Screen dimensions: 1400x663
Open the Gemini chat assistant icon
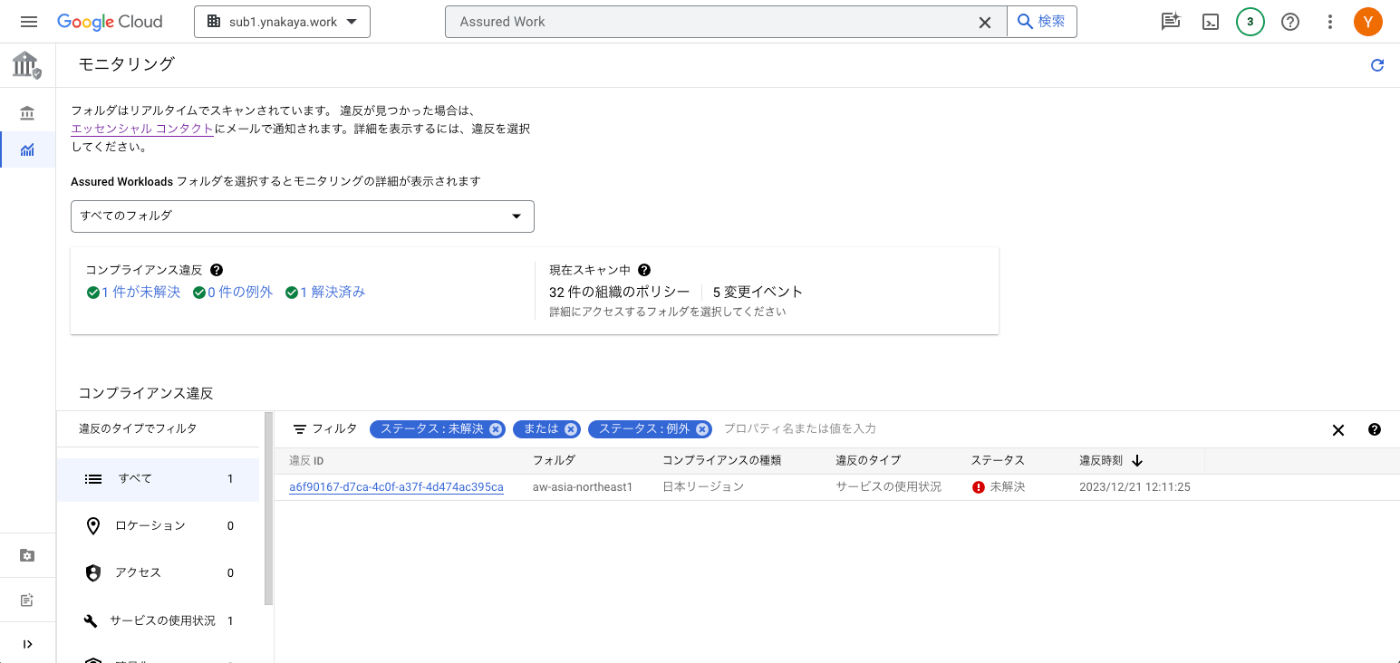click(x=1170, y=22)
